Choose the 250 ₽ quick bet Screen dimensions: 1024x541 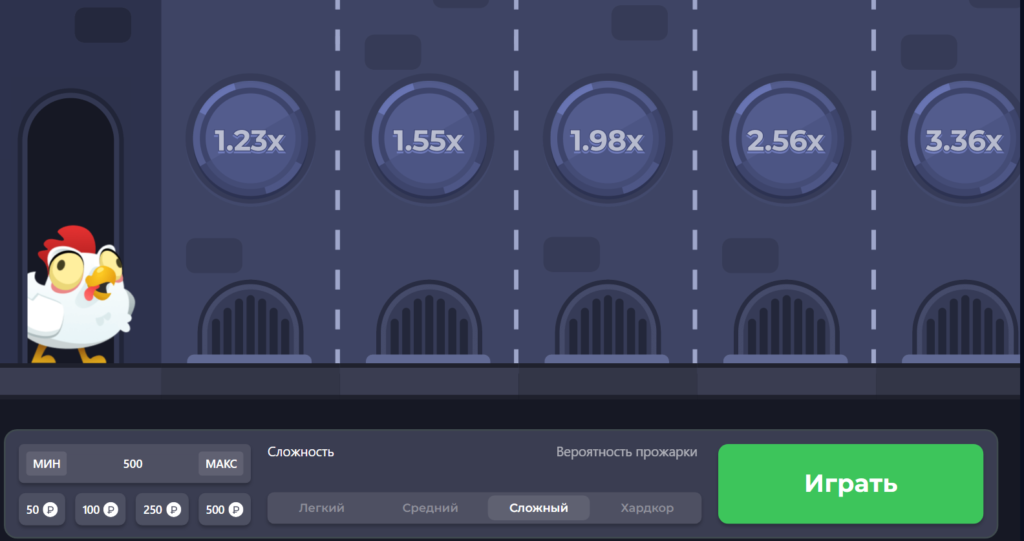[161, 510]
